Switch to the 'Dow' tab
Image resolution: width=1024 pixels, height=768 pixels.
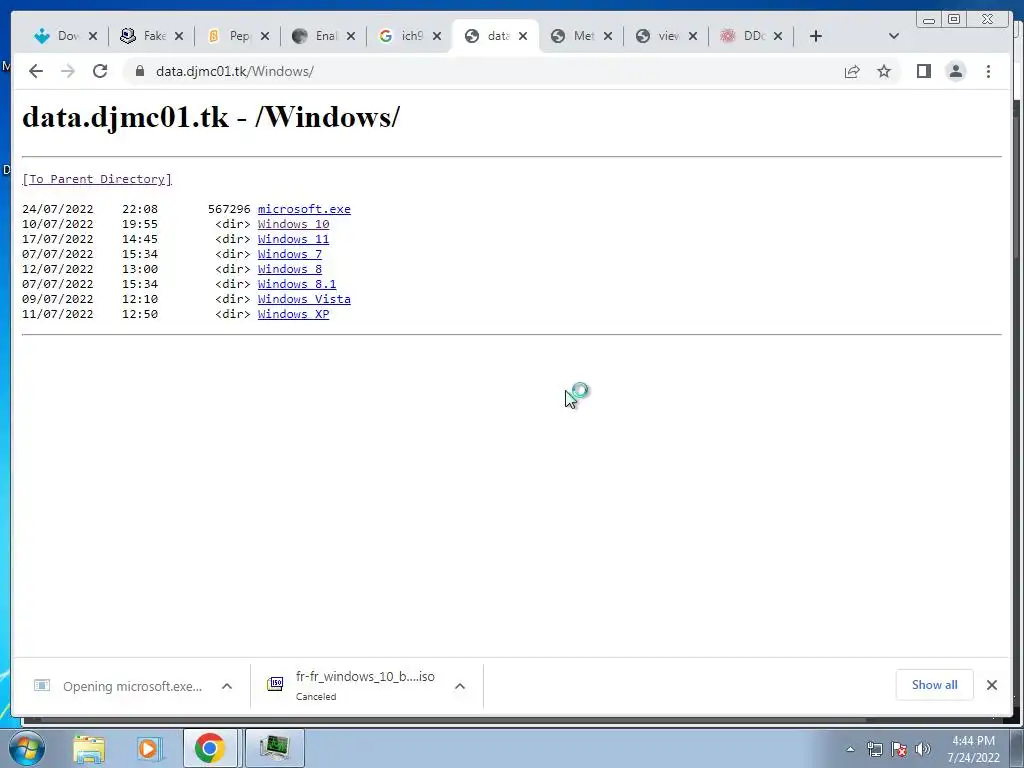57,36
